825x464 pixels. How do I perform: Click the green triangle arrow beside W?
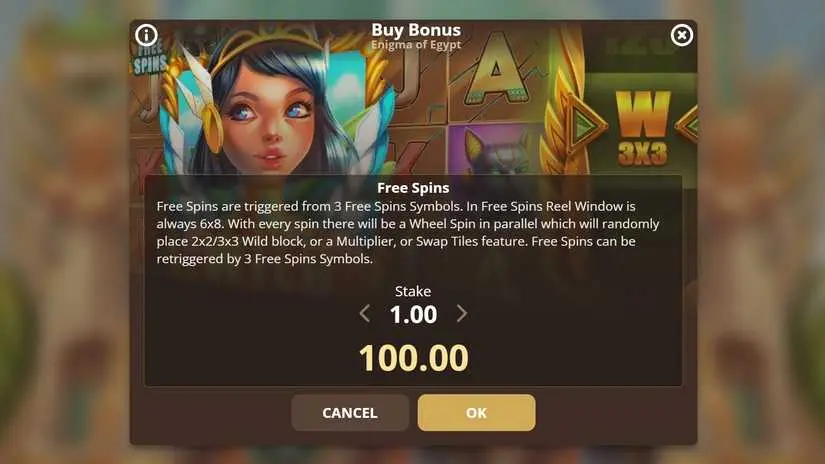[583, 125]
